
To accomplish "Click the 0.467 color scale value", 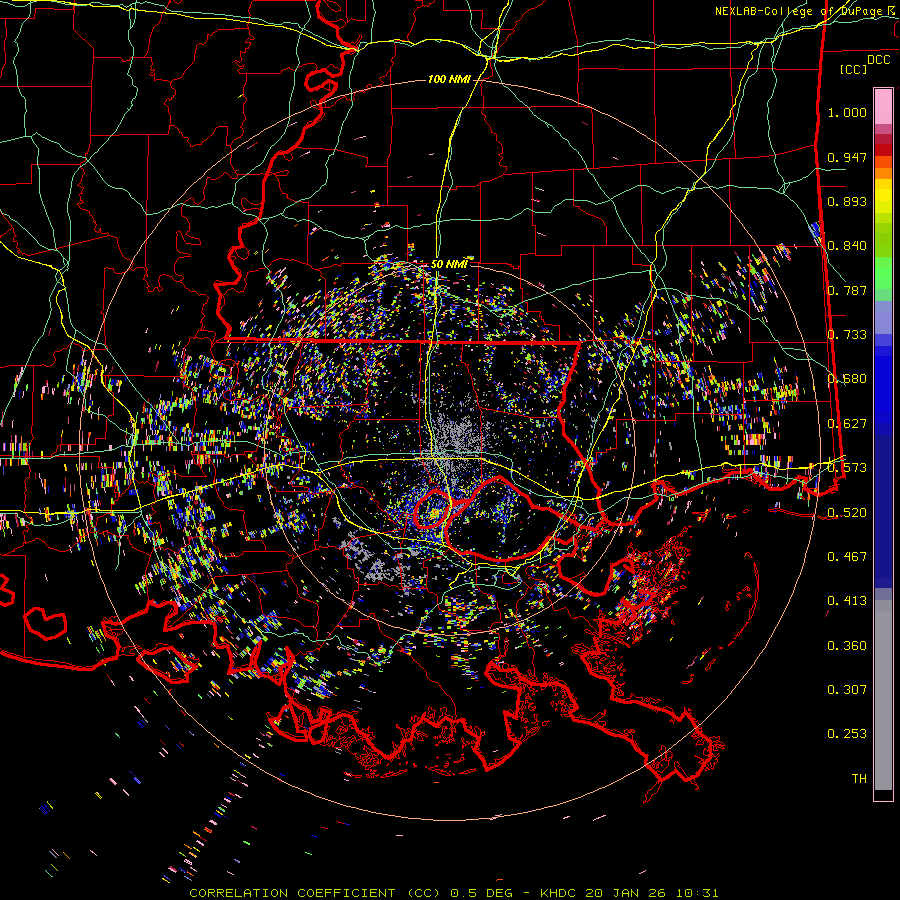I will coord(847,557).
